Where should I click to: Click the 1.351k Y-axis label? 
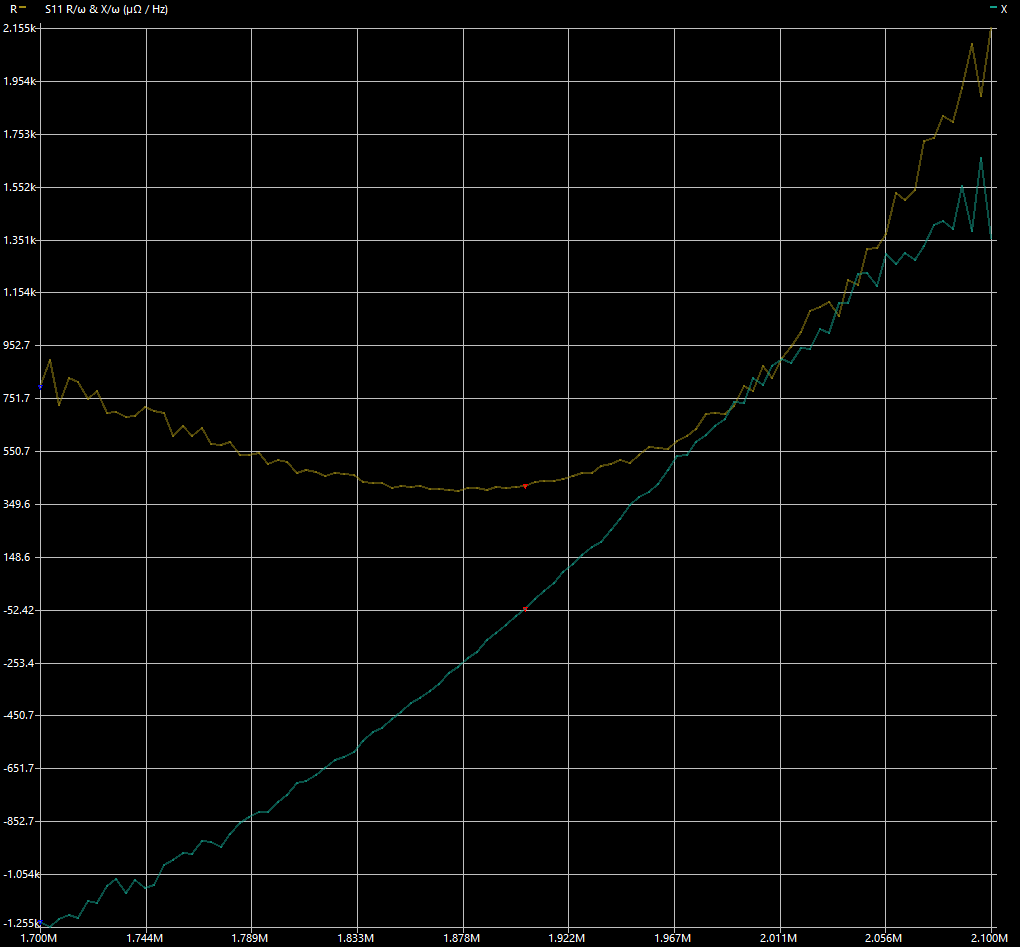coord(20,240)
